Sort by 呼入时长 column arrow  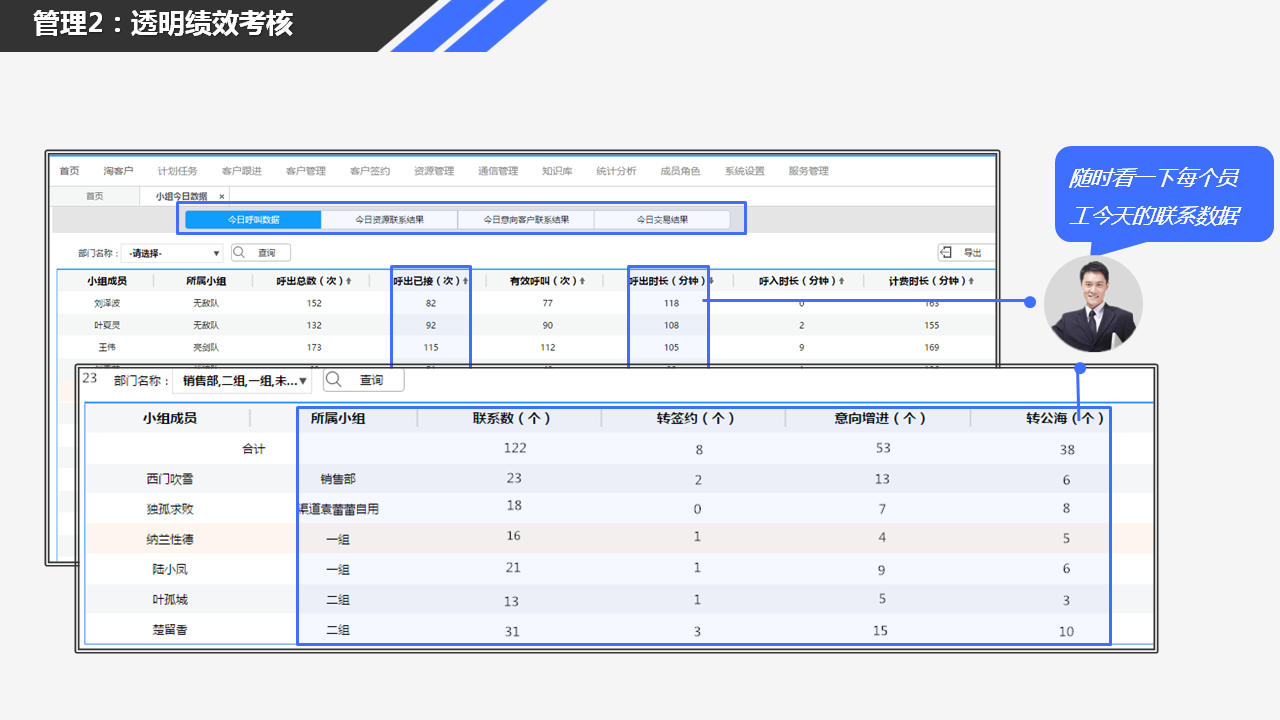841,282
